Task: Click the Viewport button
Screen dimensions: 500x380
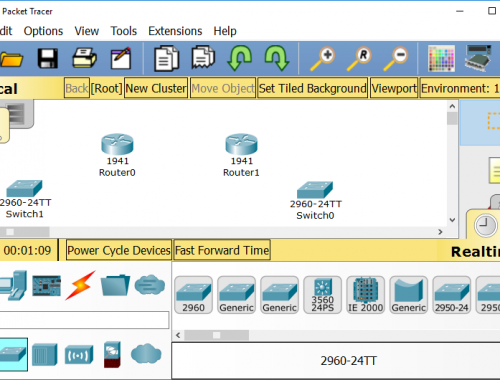Action: point(394,88)
